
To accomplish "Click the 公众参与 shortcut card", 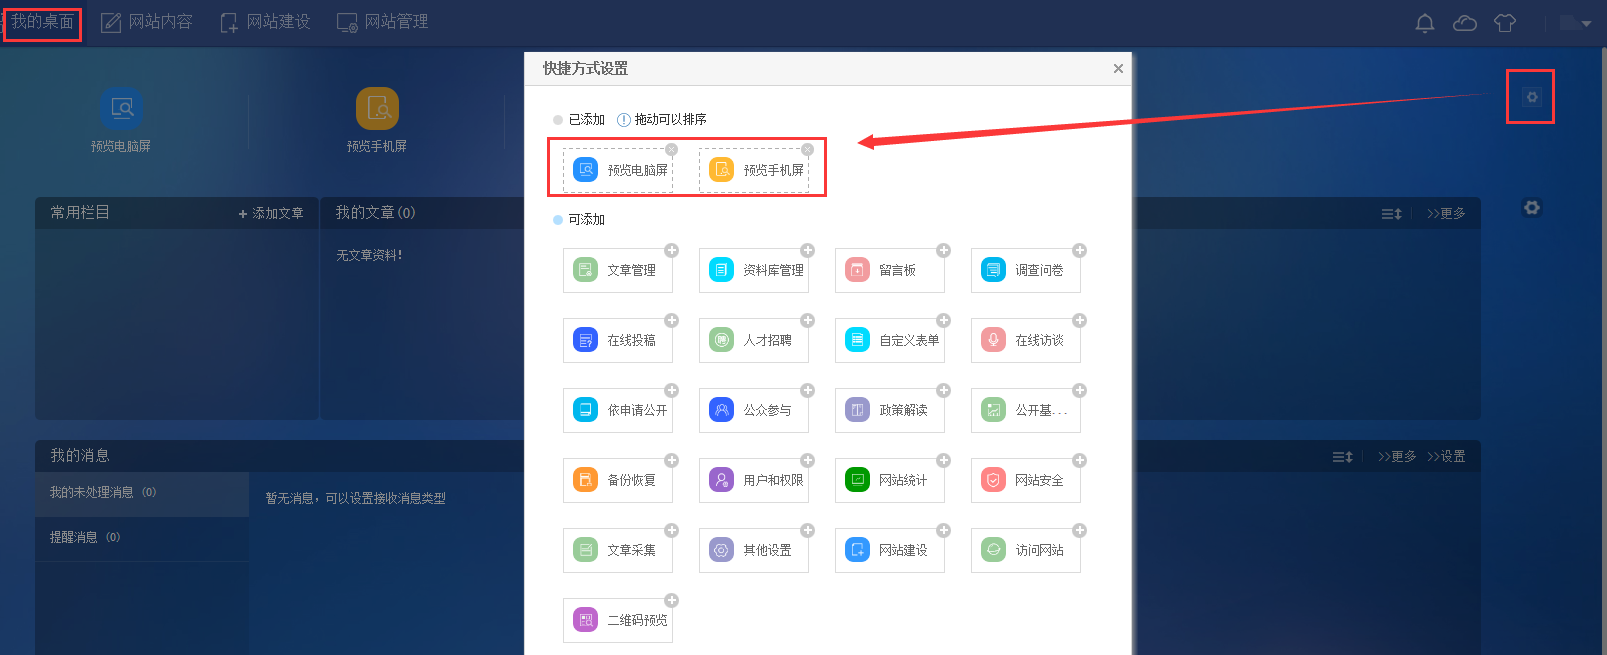I will tap(754, 410).
